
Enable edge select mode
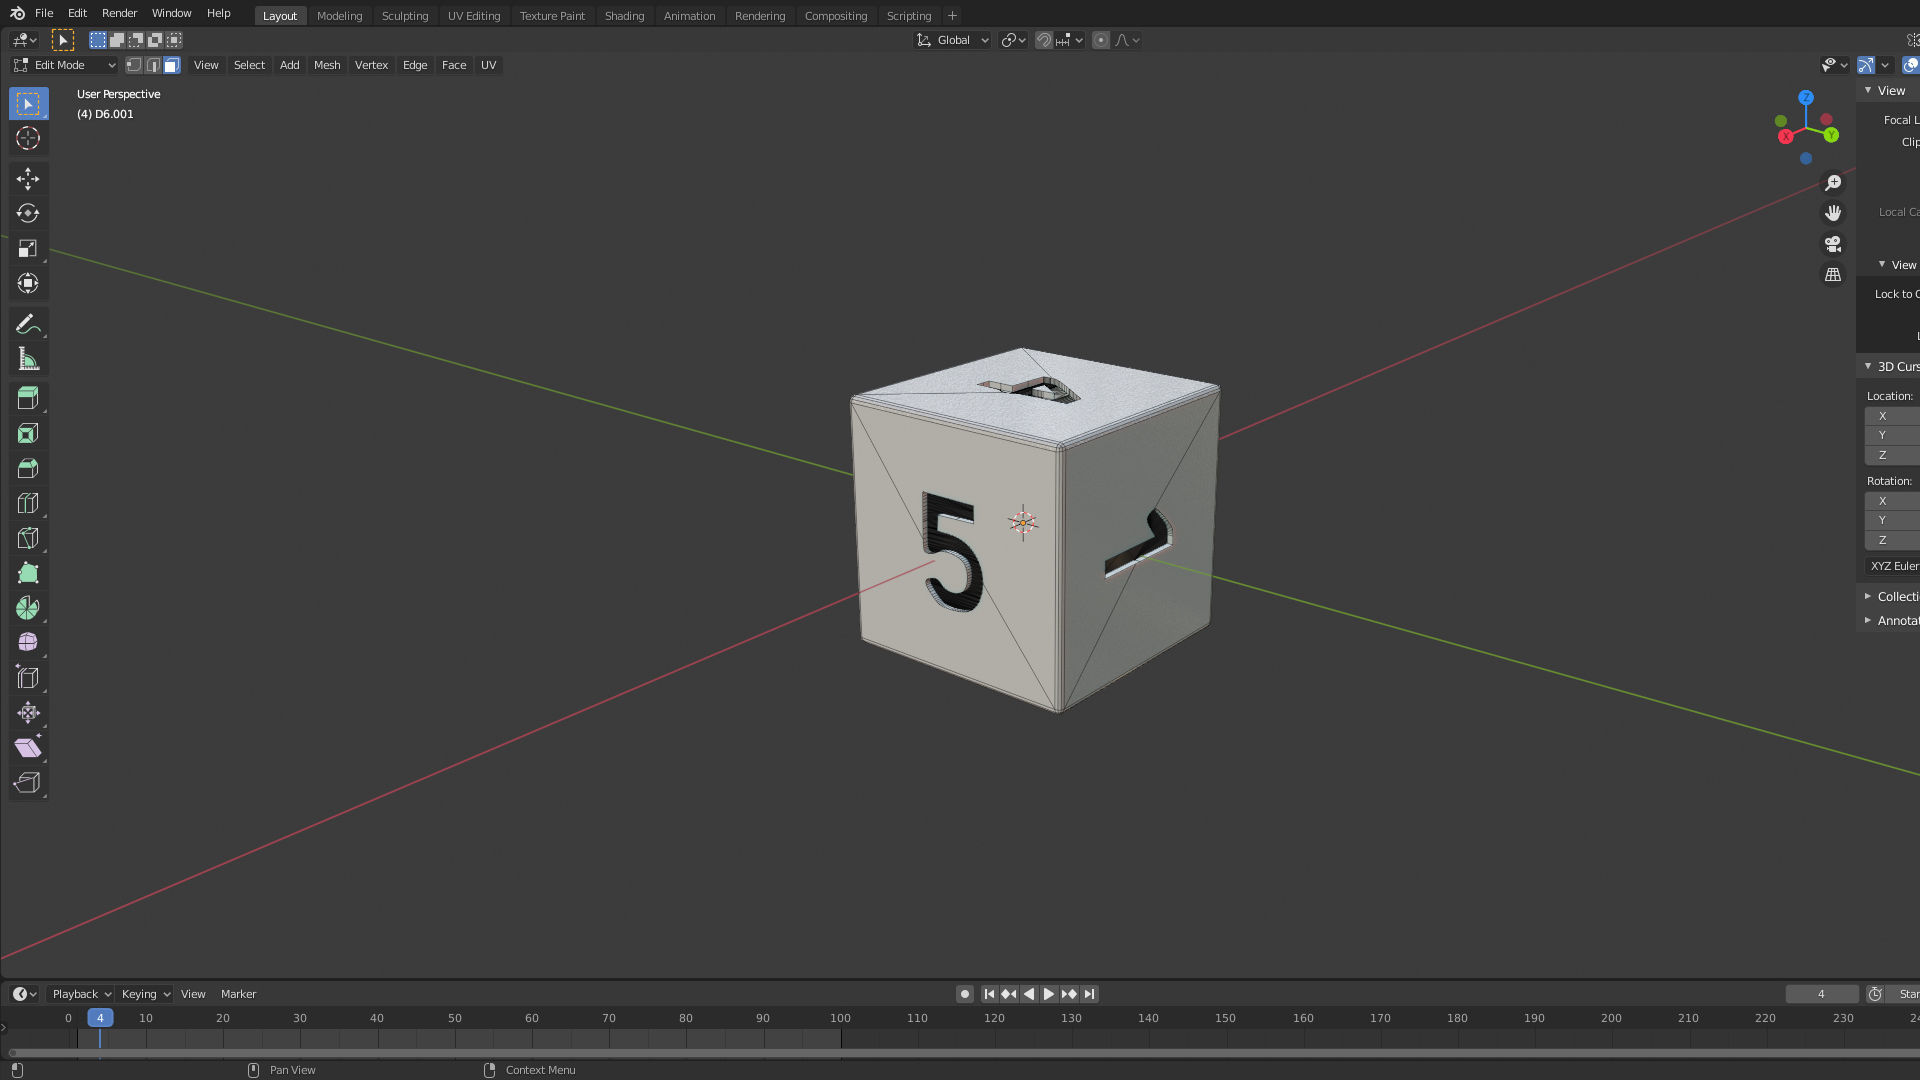(x=153, y=65)
